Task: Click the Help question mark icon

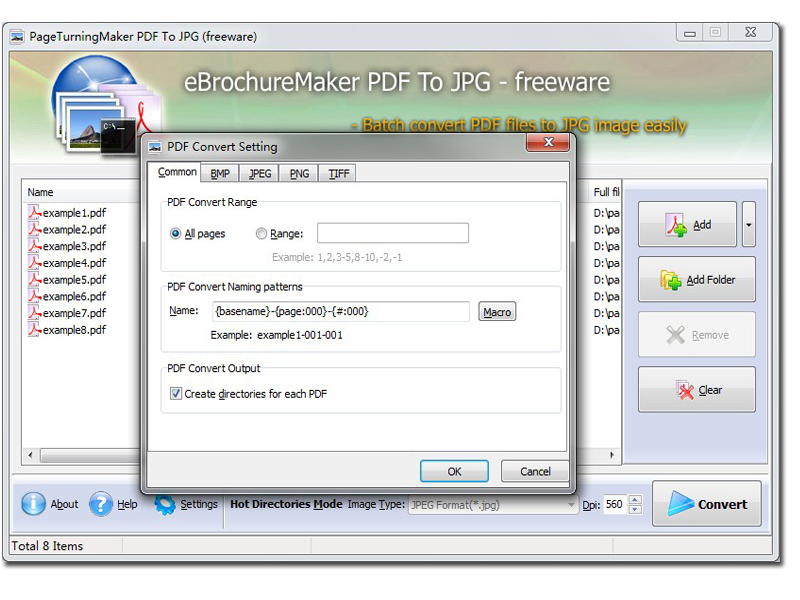Action: click(101, 504)
